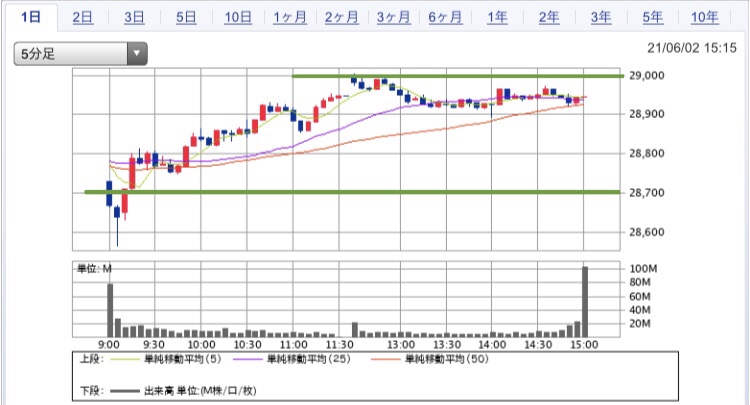Click the 60M volume axis label
Image resolution: width=750 pixels, height=405 pixels.
click(640, 296)
